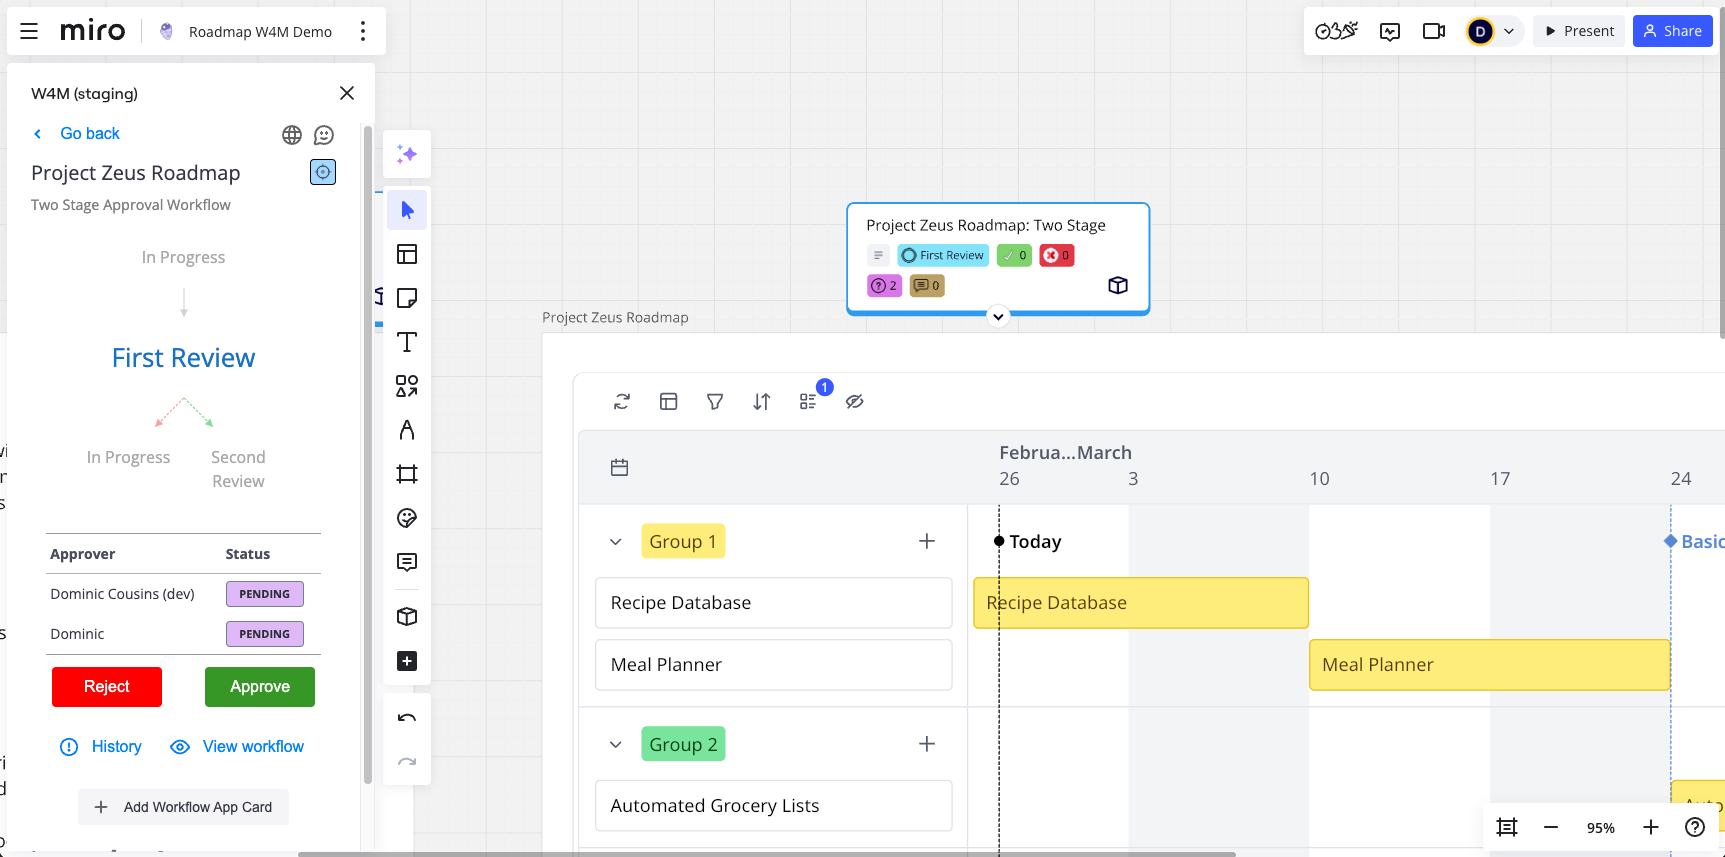The height and width of the screenshot is (857, 1725).
Task: Toggle hidden items eye icon
Action: 854,402
